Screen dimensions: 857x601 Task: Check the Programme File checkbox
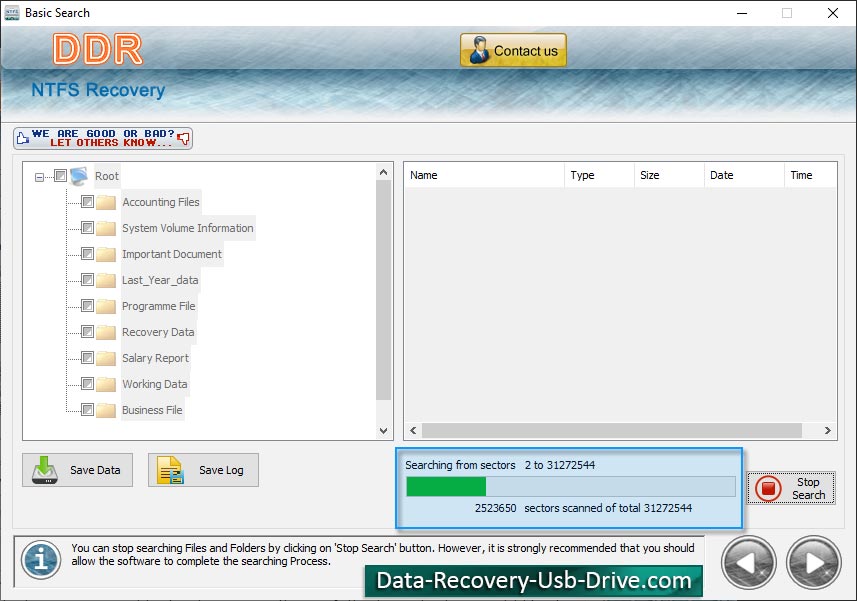click(87, 305)
